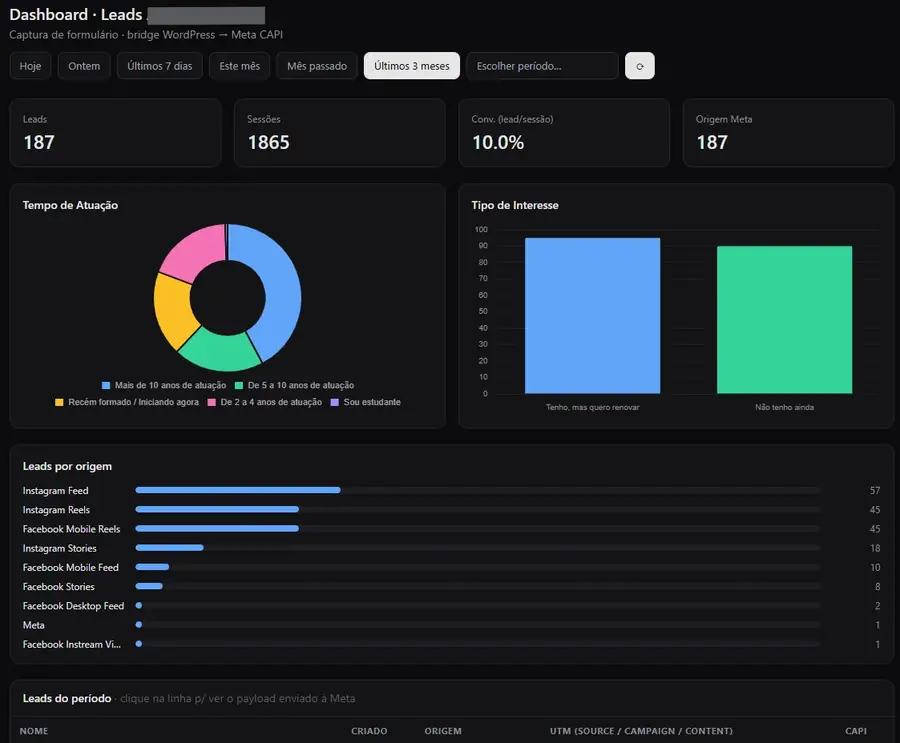This screenshot has width=900, height=743.
Task: Click the pink donut chart segment
Action: [x=198, y=250]
